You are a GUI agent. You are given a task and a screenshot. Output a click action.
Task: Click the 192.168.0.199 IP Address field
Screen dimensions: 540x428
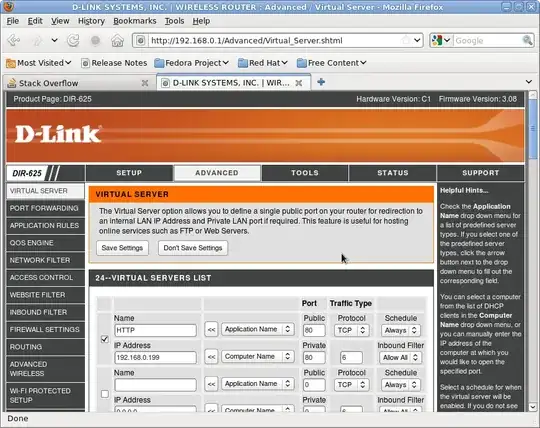tap(155, 357)
